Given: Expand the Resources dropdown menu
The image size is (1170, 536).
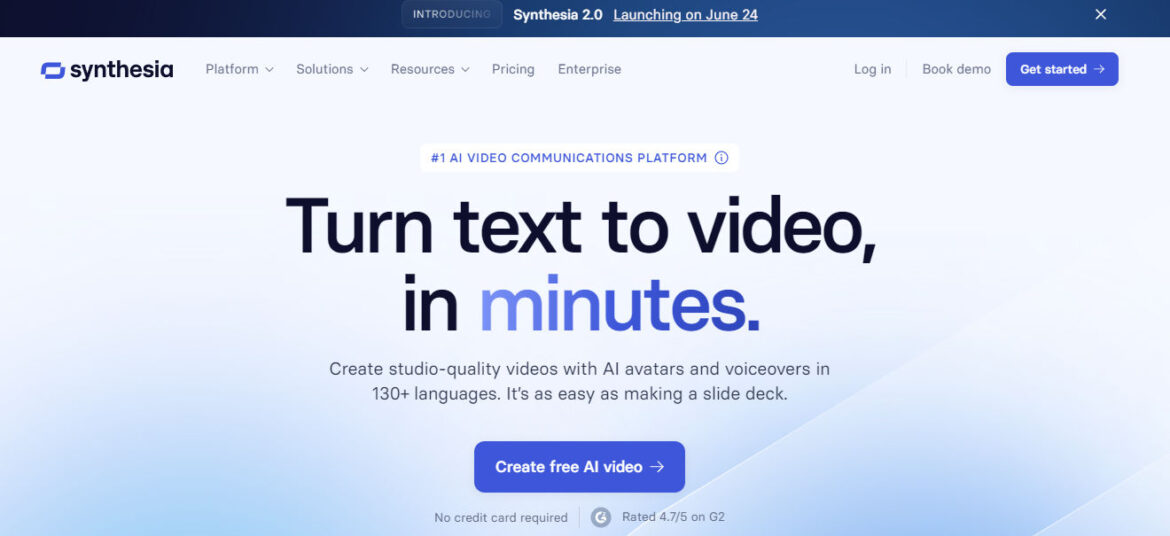Looking at the screenshot, I should click(x=430, y=69).
